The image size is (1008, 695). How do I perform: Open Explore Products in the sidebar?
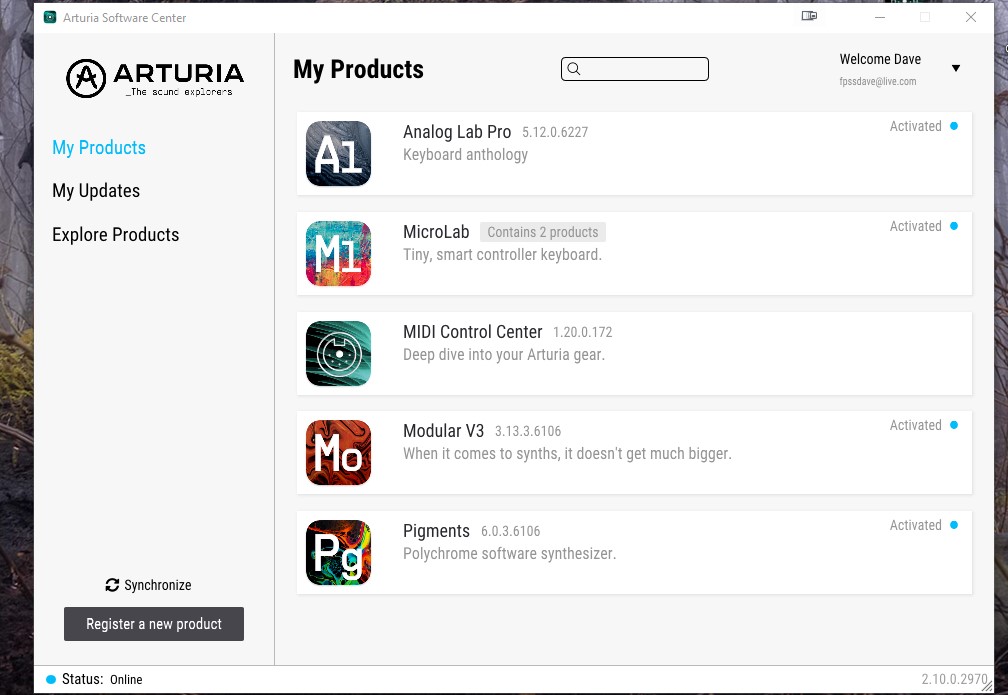[116, 235]
